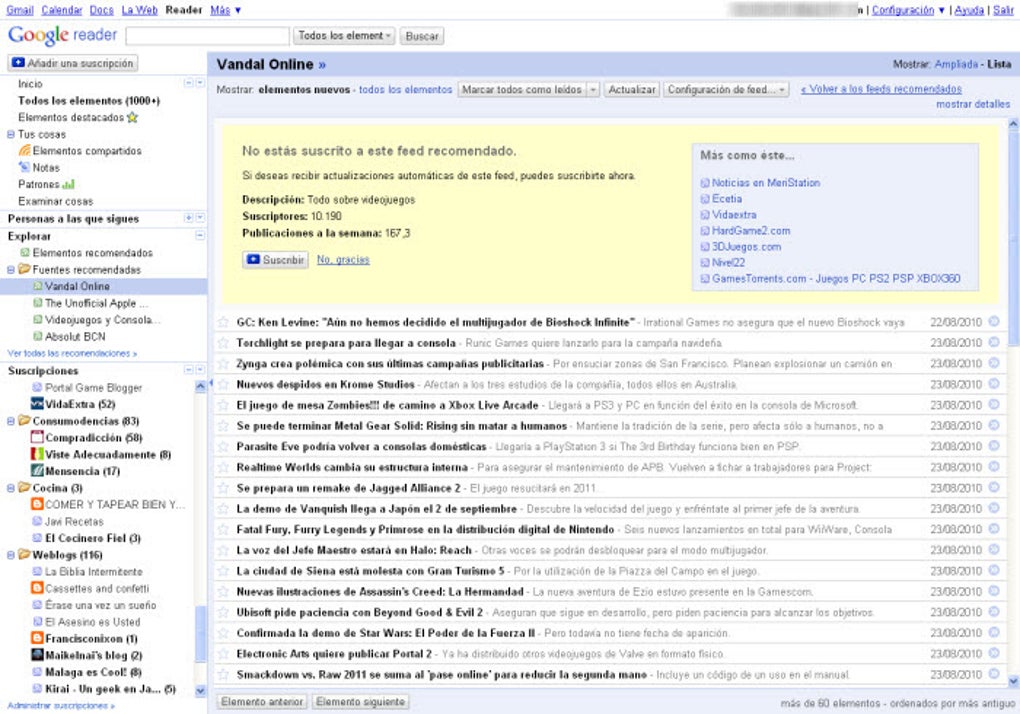The height and width of the screenshot is (714, 1020).
Task: Collapse the Fuentes recomendadas folder
Action: [x=10, y=269]
